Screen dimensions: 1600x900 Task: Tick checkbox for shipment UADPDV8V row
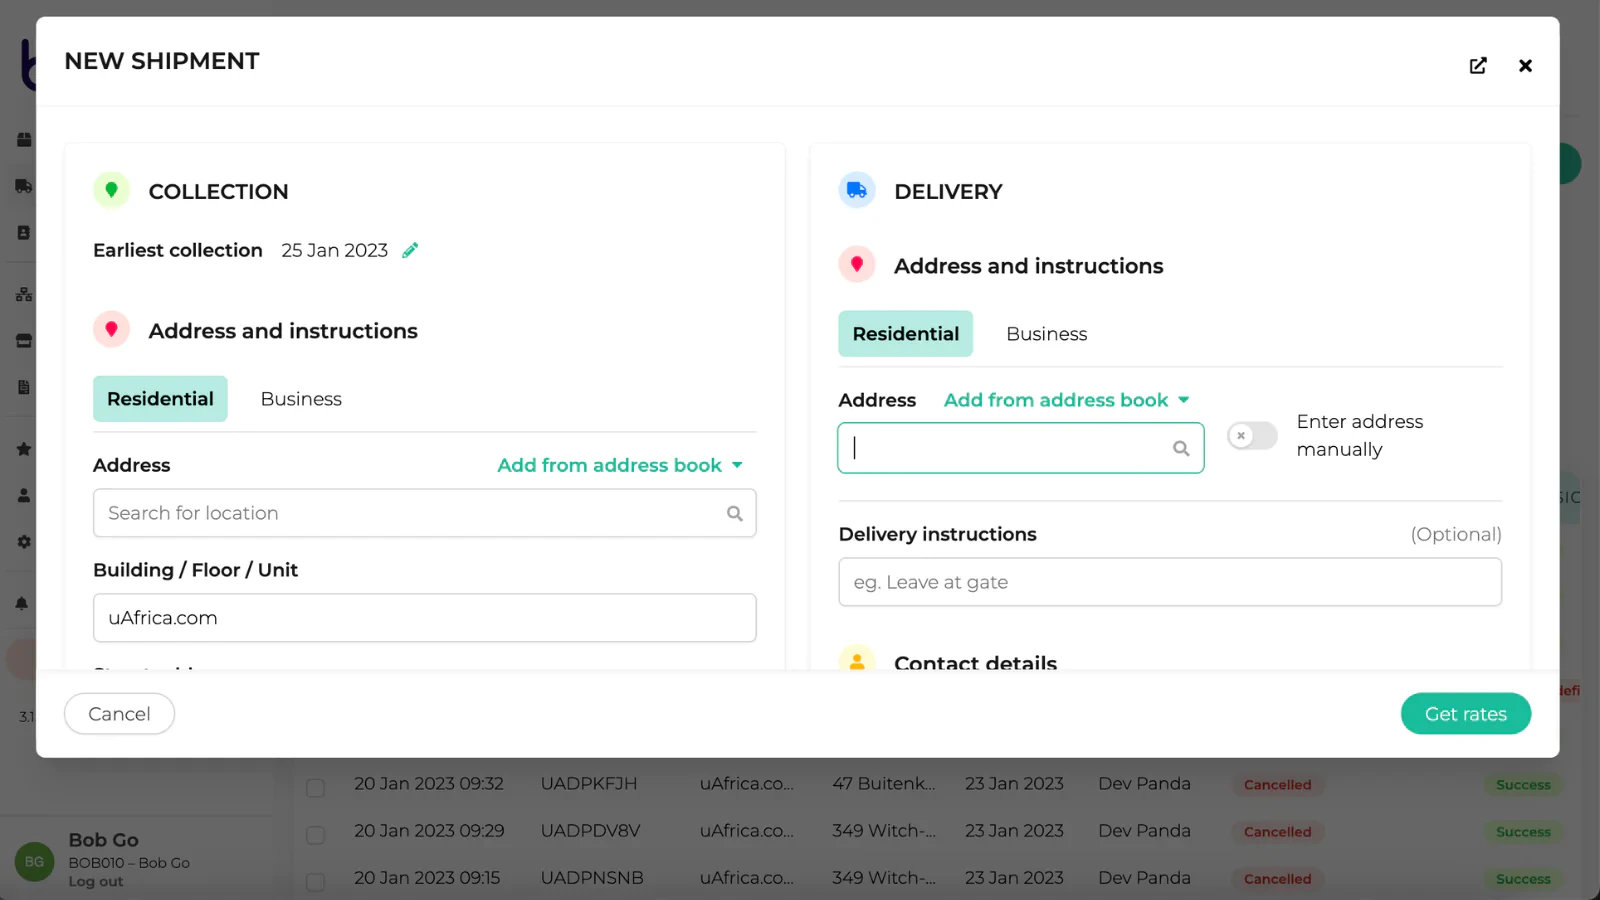[315, 834]
